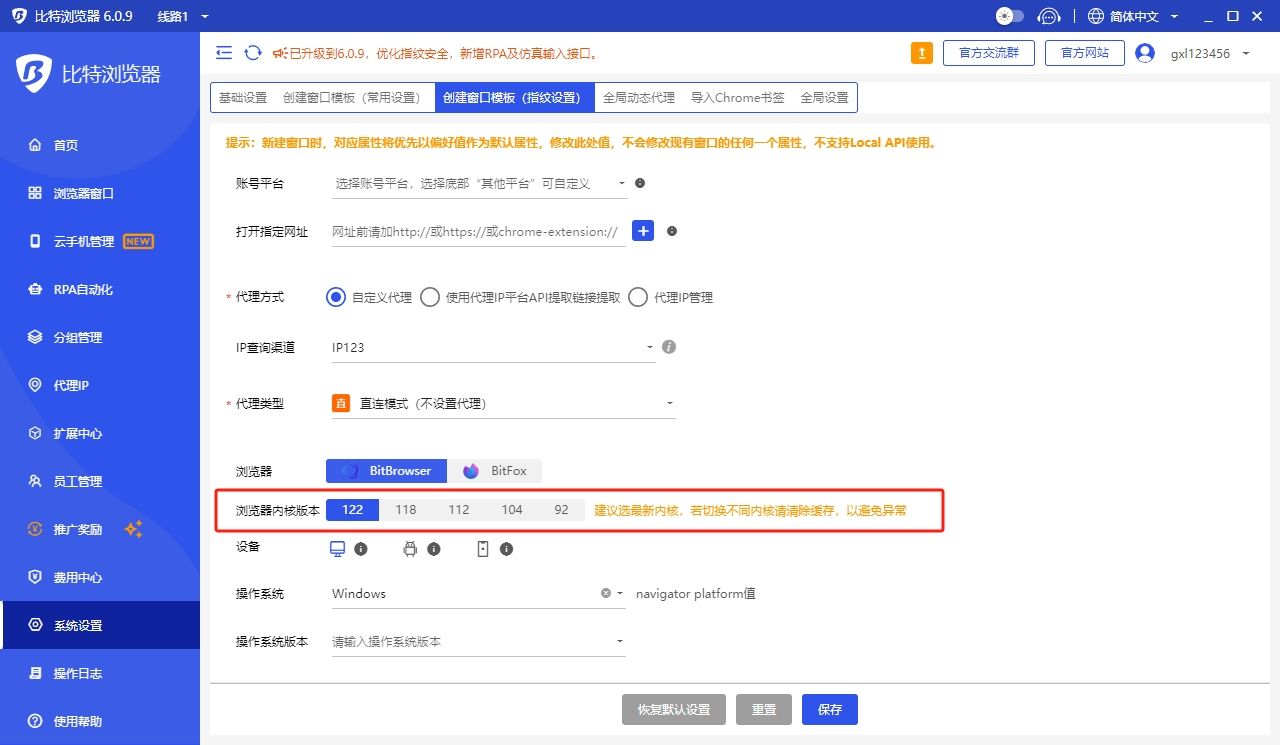This screenshot has height=745, width=1280.
Task: Clear the Windows operating system selection
Action: (x=605, y=593)
